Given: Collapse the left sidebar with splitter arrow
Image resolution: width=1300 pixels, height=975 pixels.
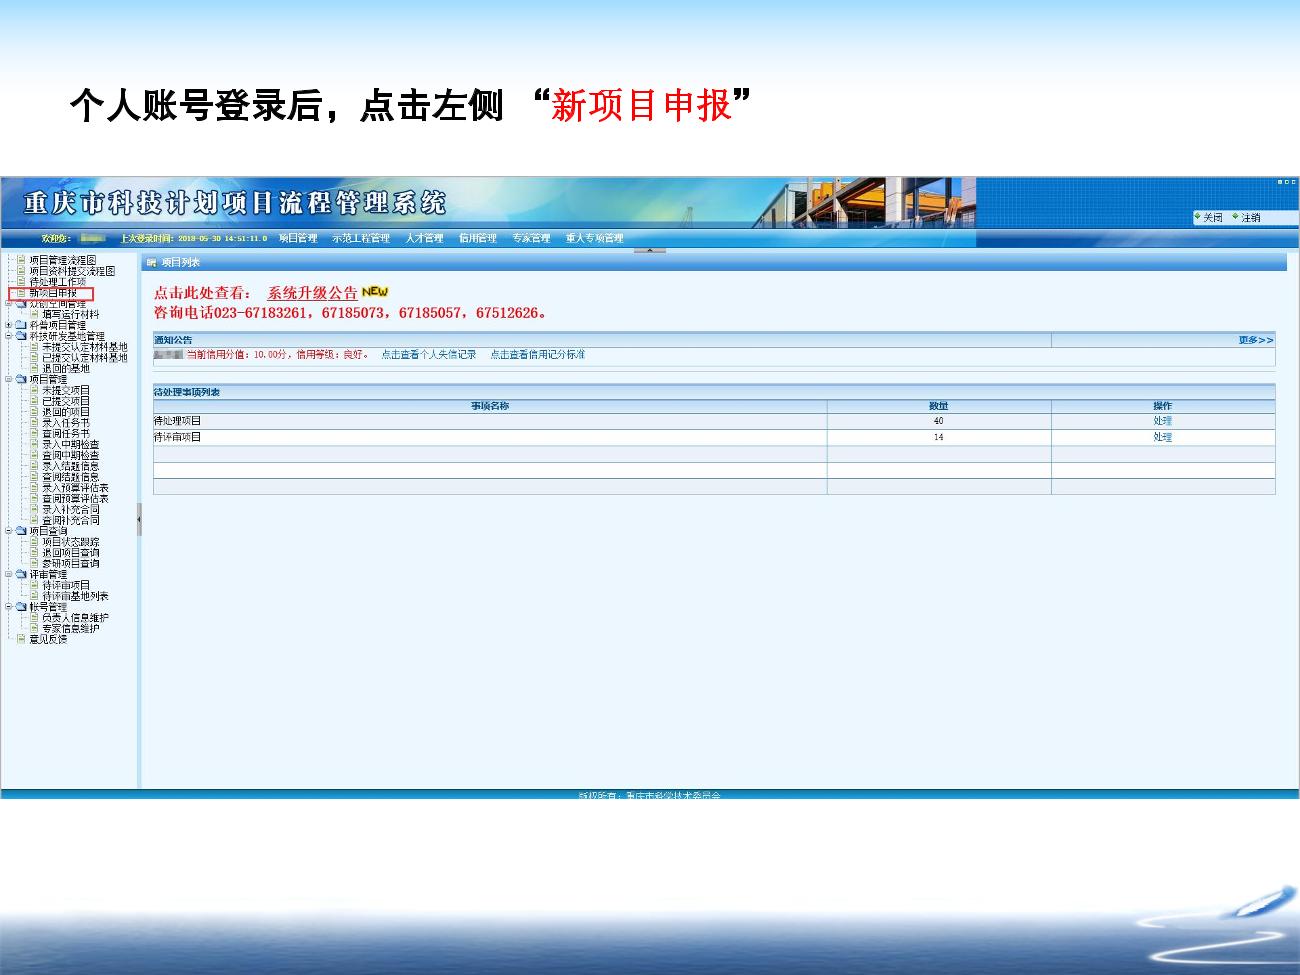Looking at the screenshot, I should click(139, 519).
